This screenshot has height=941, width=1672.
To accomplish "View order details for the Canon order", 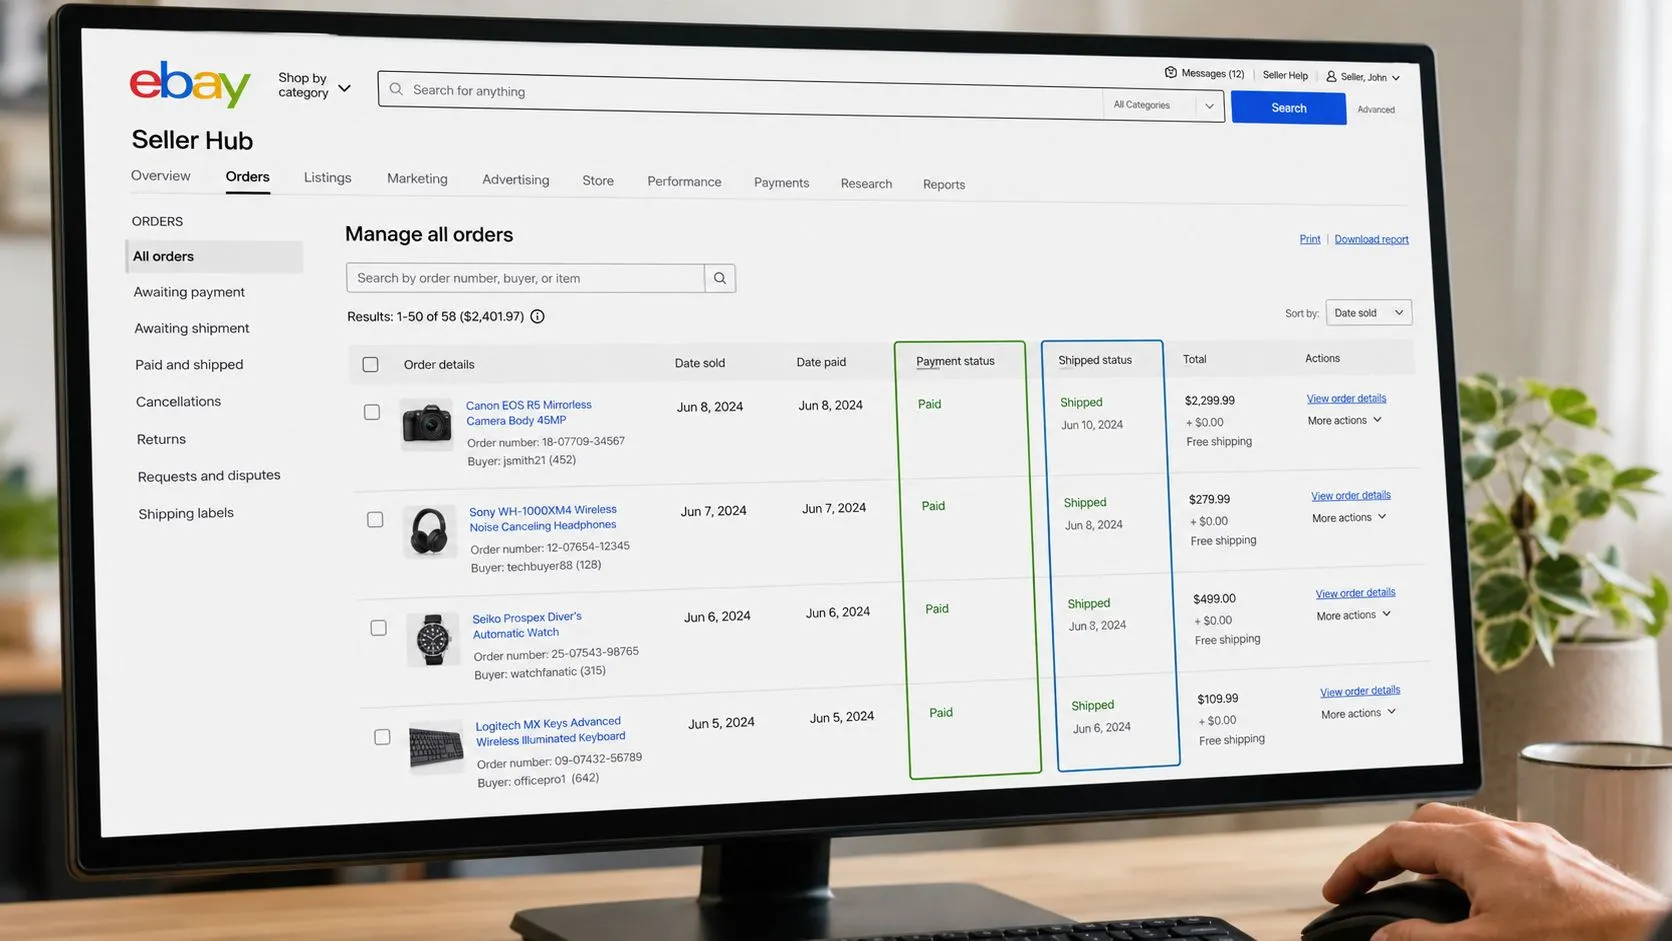I will coord(1346,398).
